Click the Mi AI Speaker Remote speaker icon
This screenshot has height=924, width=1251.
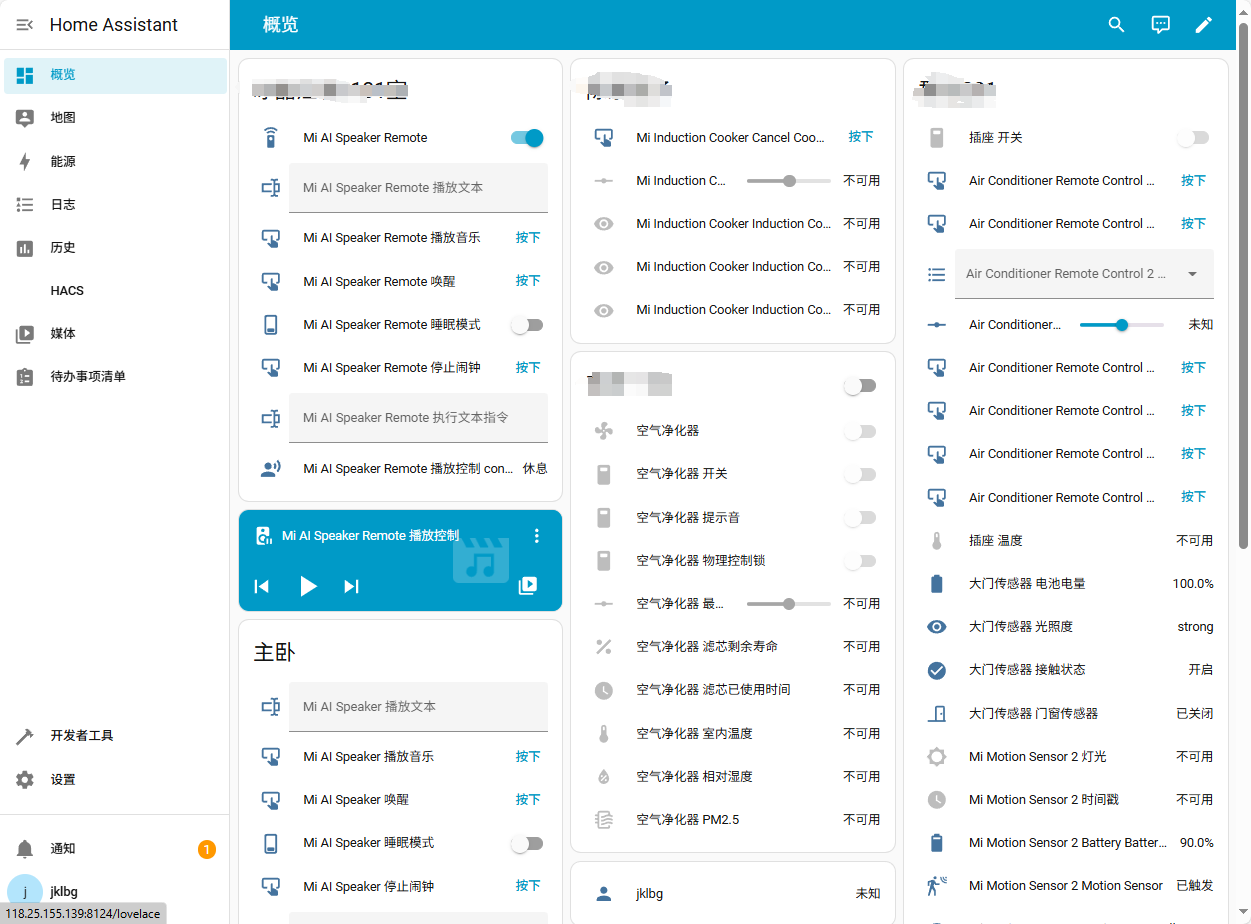pos(270,138)
